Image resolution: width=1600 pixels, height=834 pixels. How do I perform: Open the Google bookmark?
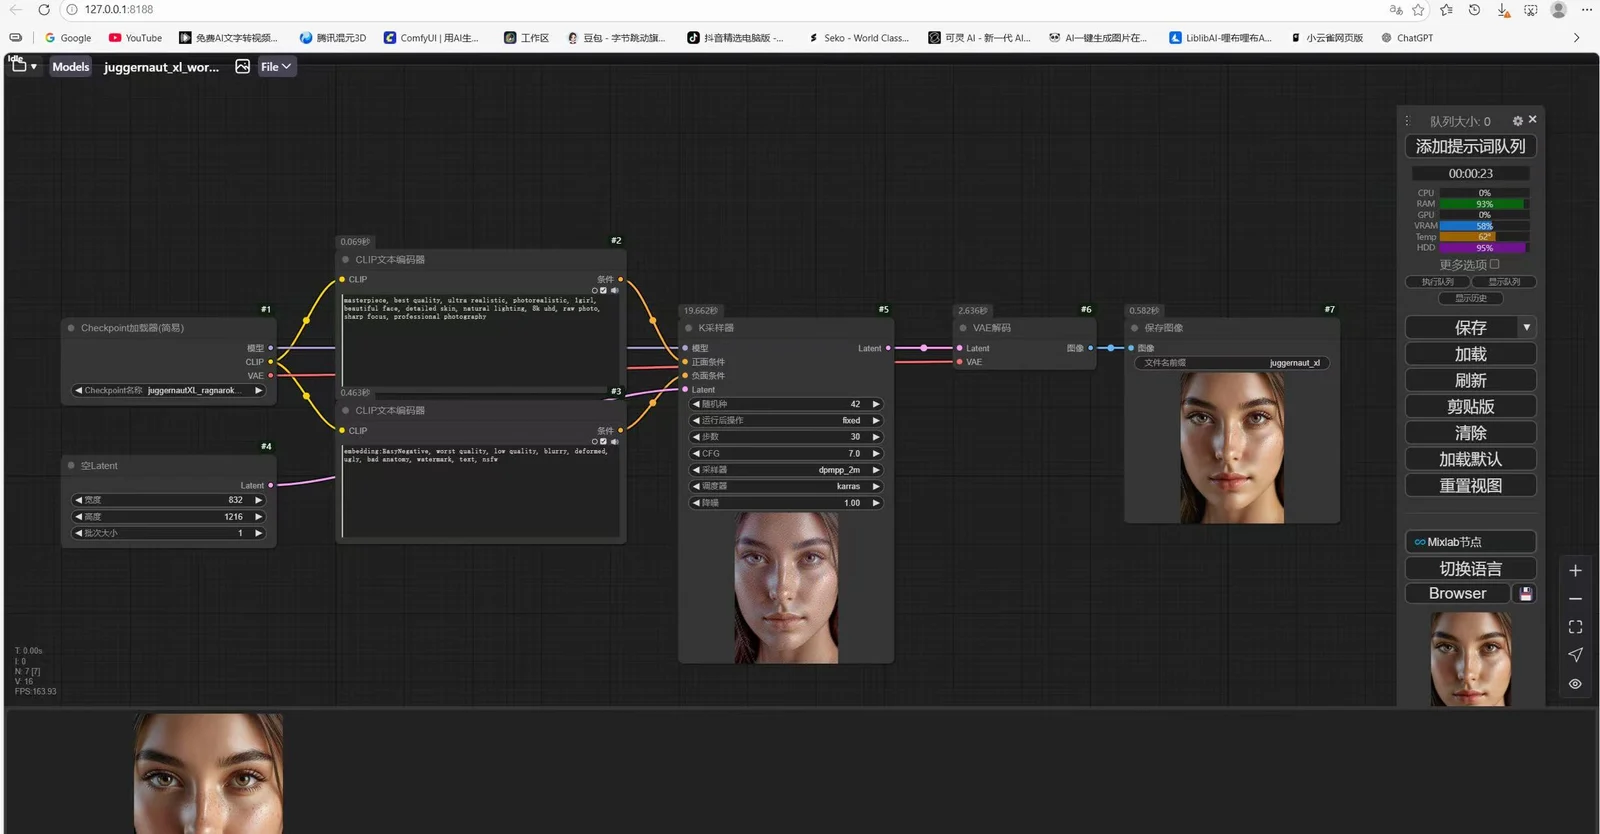point(68,38)
